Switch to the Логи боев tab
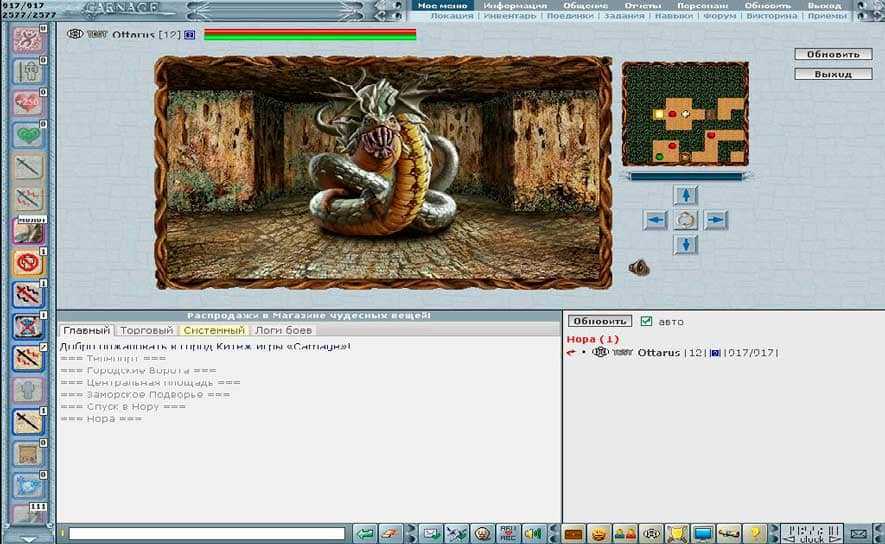885x544 pixels. [x=284, y=330]
